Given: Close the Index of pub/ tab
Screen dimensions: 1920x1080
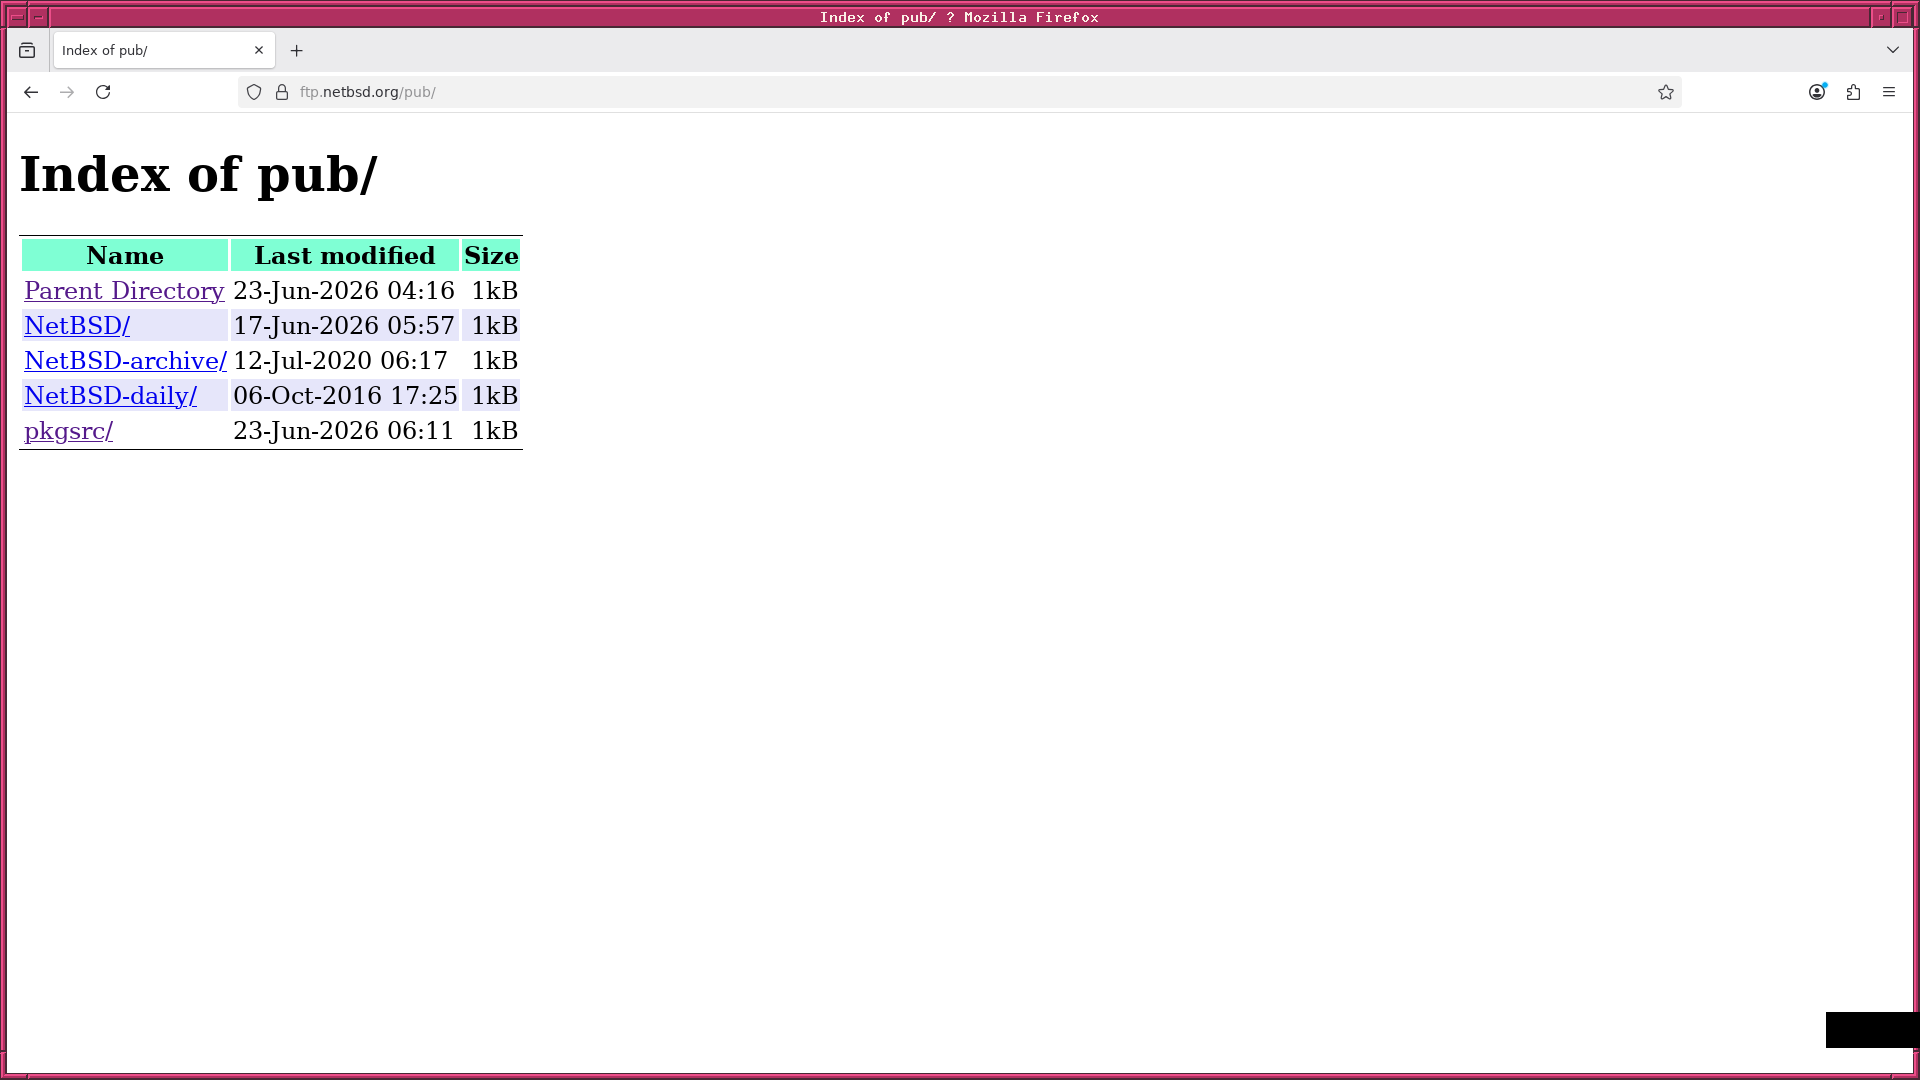Looking at the screenshot, I should coord(259,50).
